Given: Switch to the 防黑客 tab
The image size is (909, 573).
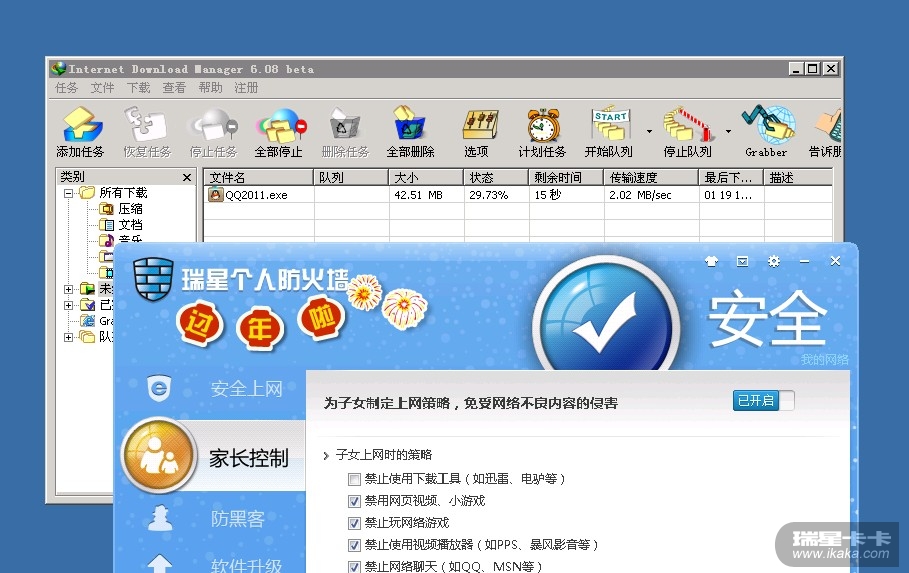Looking at the screenshot, I should click(x=238, y=518).
